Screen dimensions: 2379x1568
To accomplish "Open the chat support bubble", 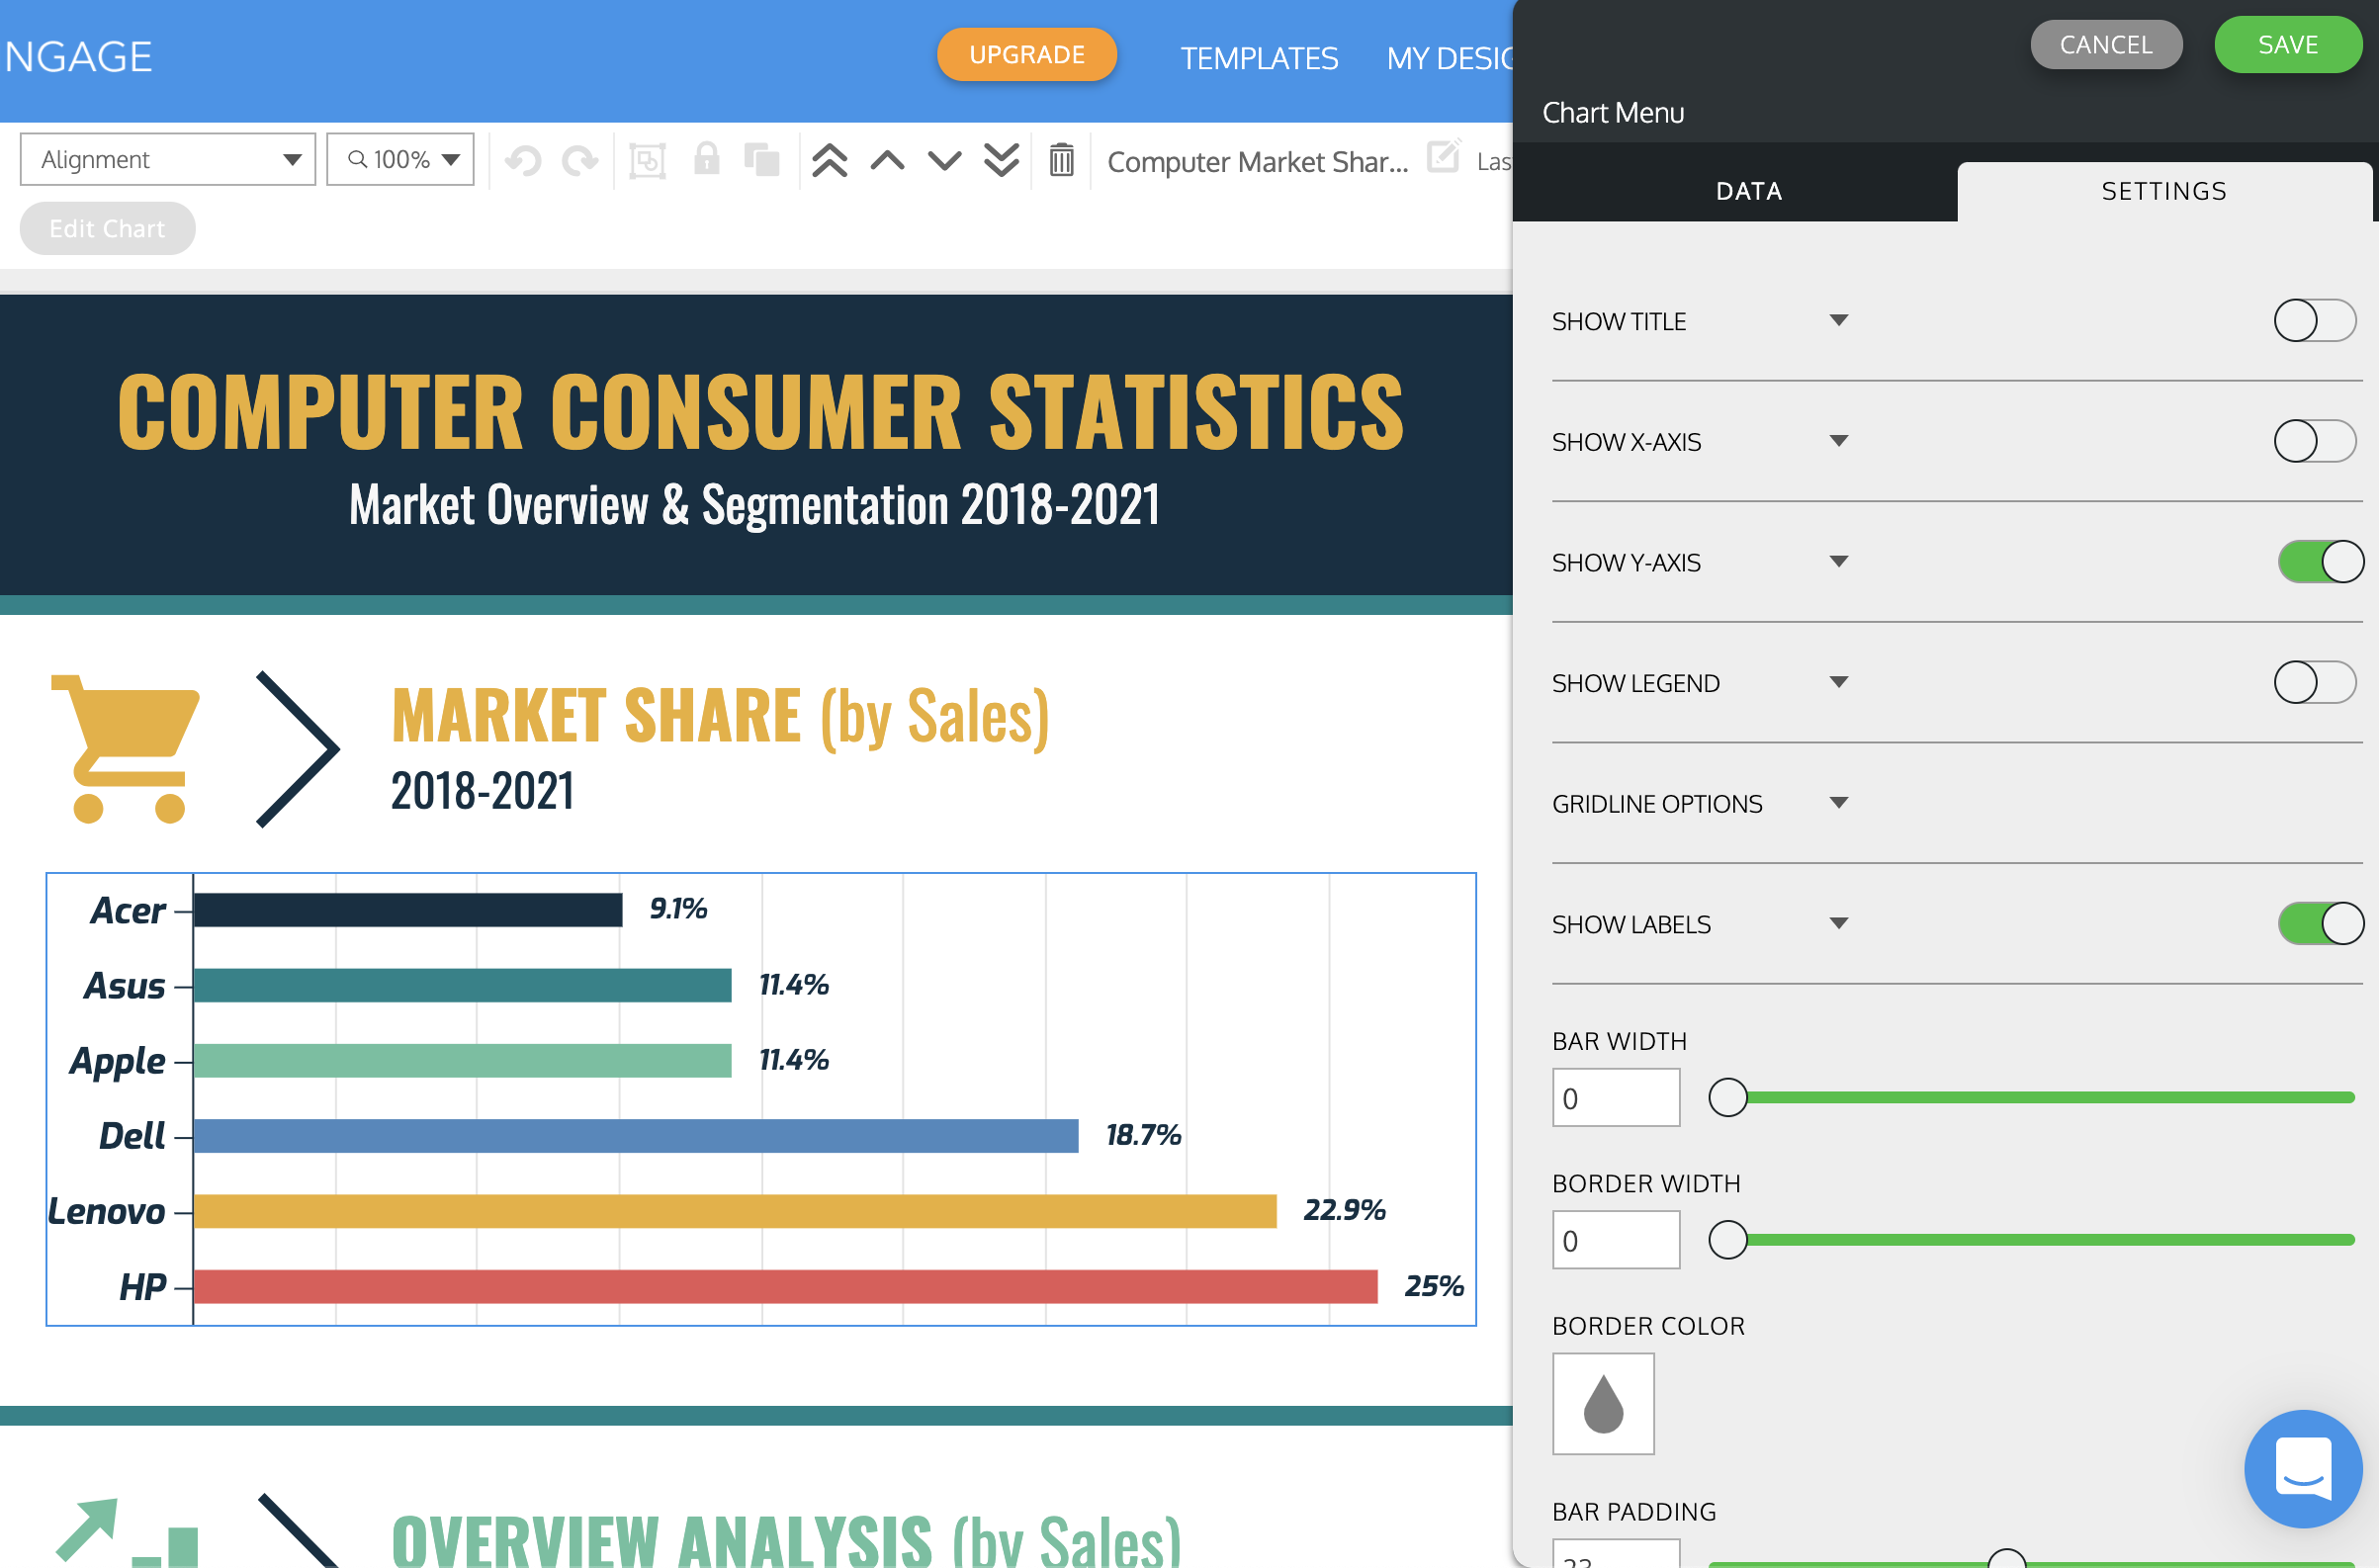I will click(2302, 1468).
